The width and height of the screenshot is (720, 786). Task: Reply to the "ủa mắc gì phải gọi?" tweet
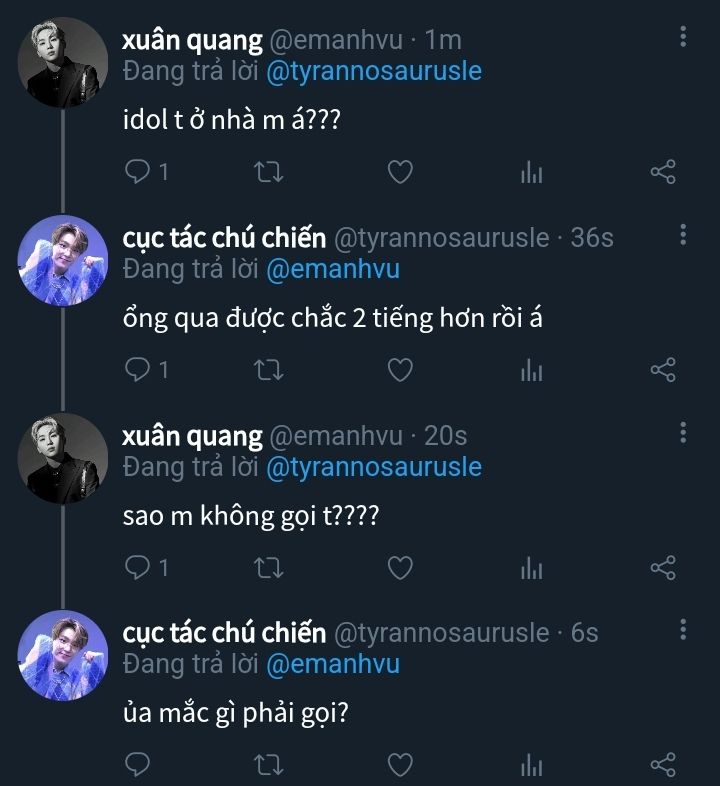(137, 765)
